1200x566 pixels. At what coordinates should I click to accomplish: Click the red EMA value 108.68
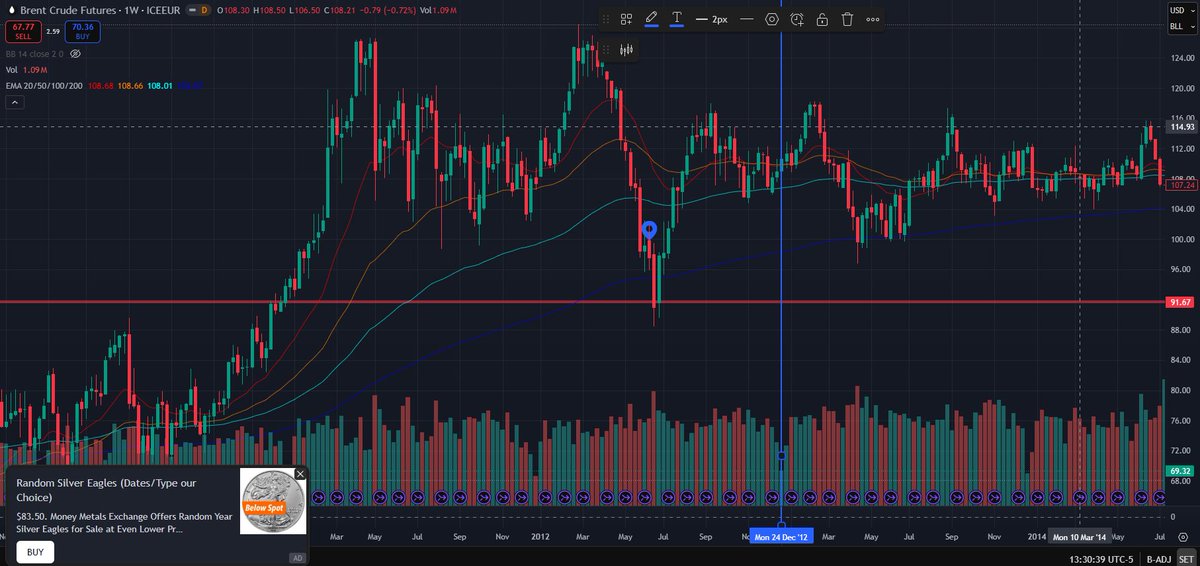pyautogui.click(x=102, y=86)
